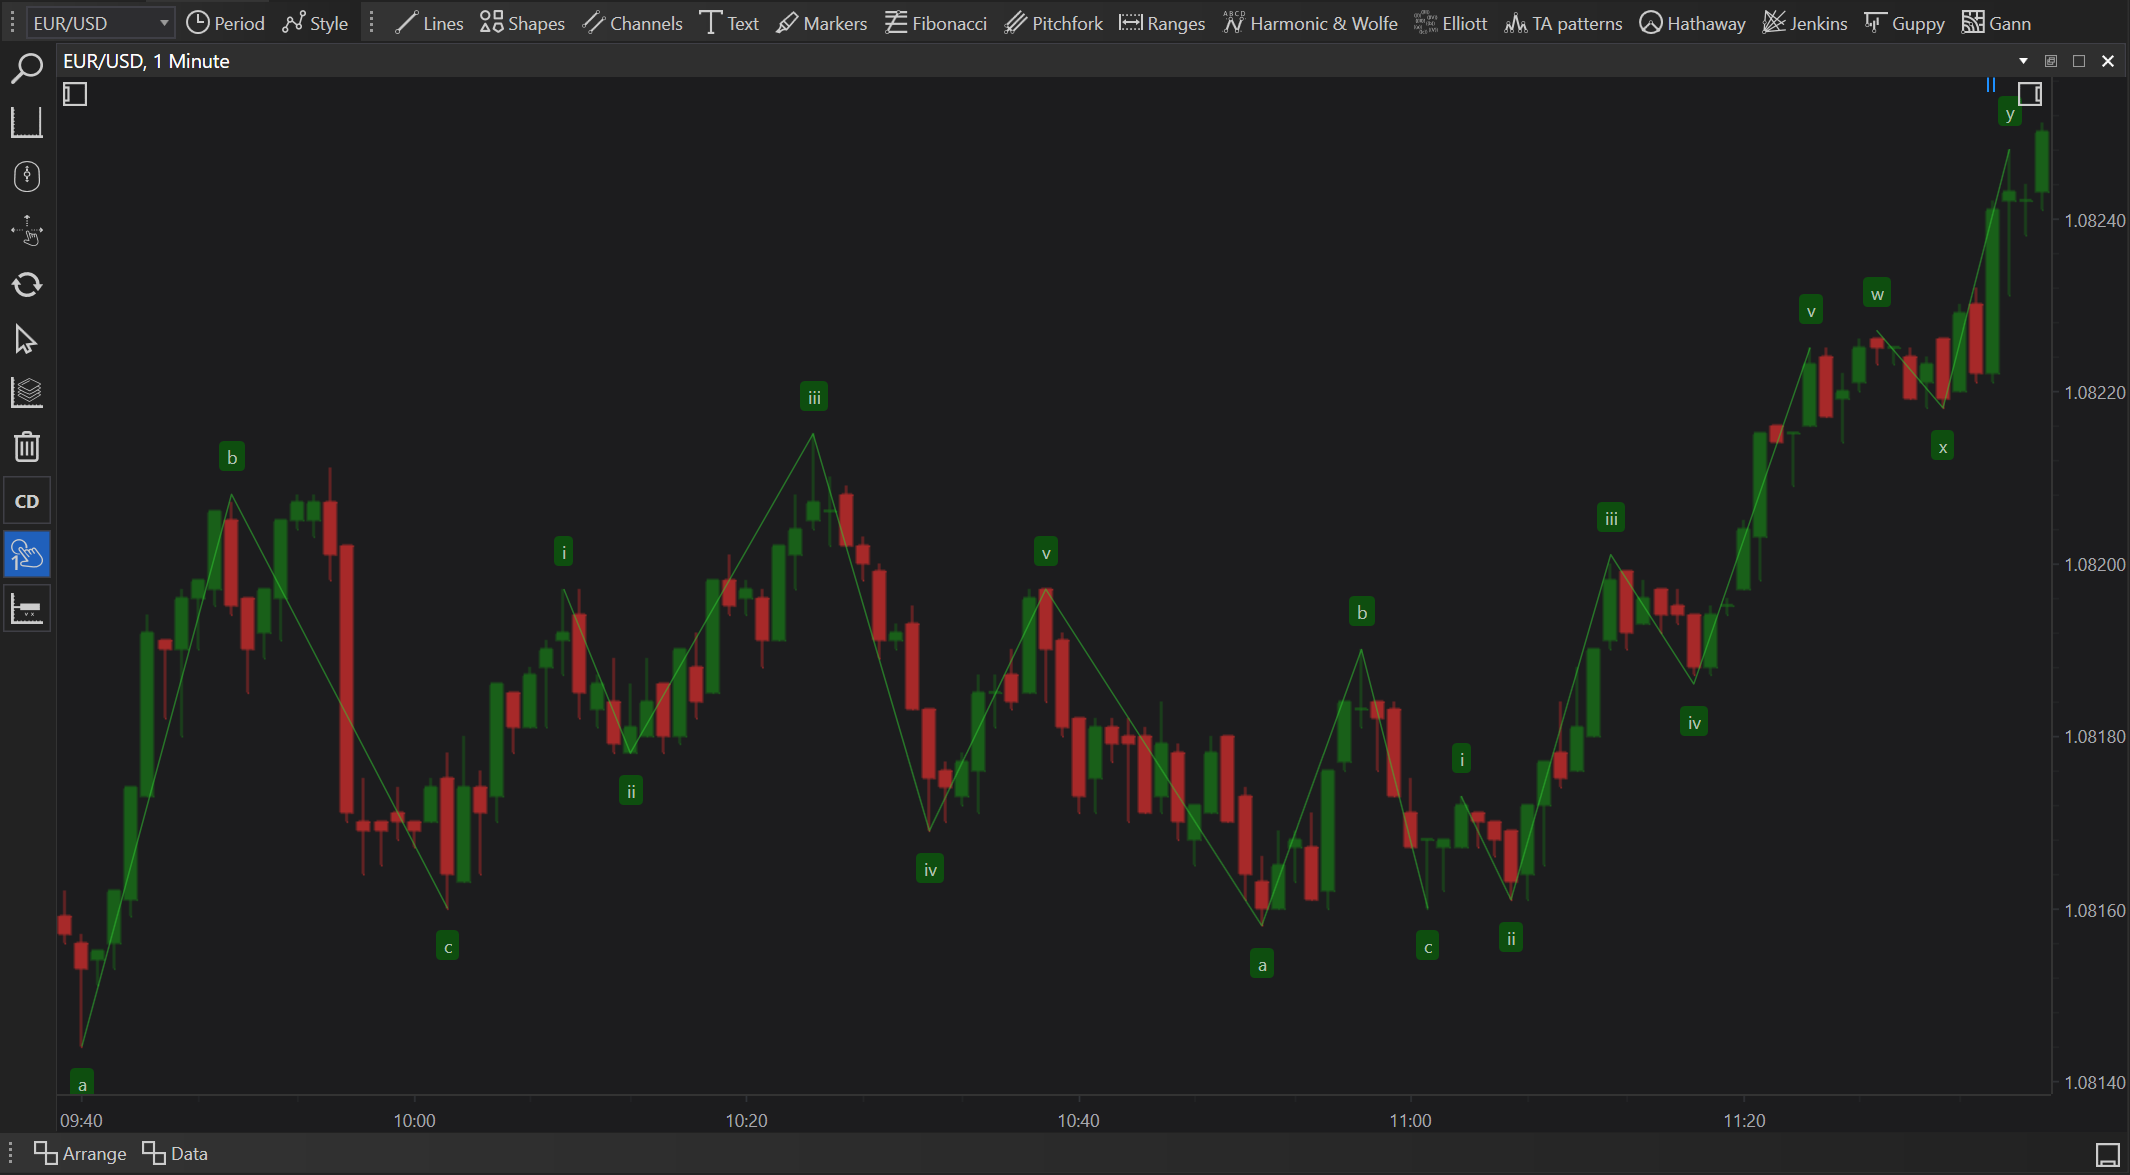Open the Elliott wave tools menu
This screenshot has width=2130, height=1175.
1451,23
